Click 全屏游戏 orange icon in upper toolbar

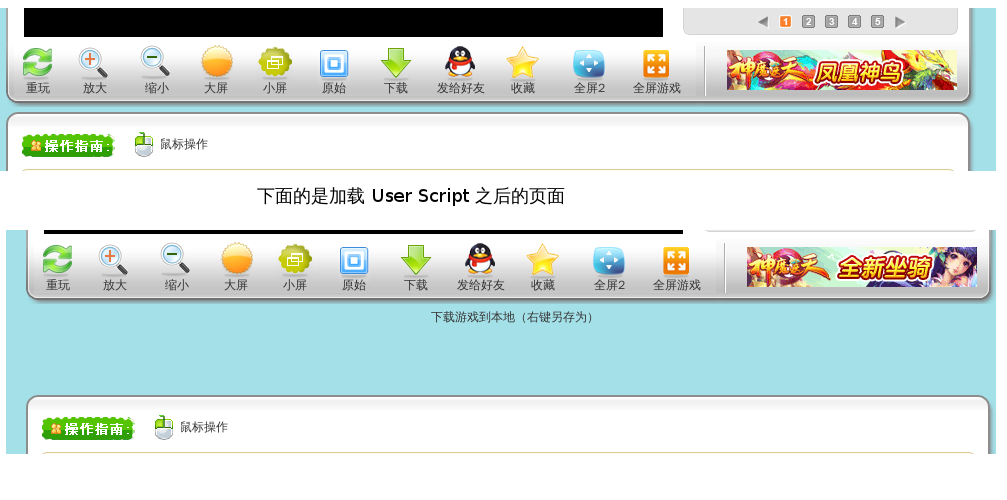tap(656, 64)
